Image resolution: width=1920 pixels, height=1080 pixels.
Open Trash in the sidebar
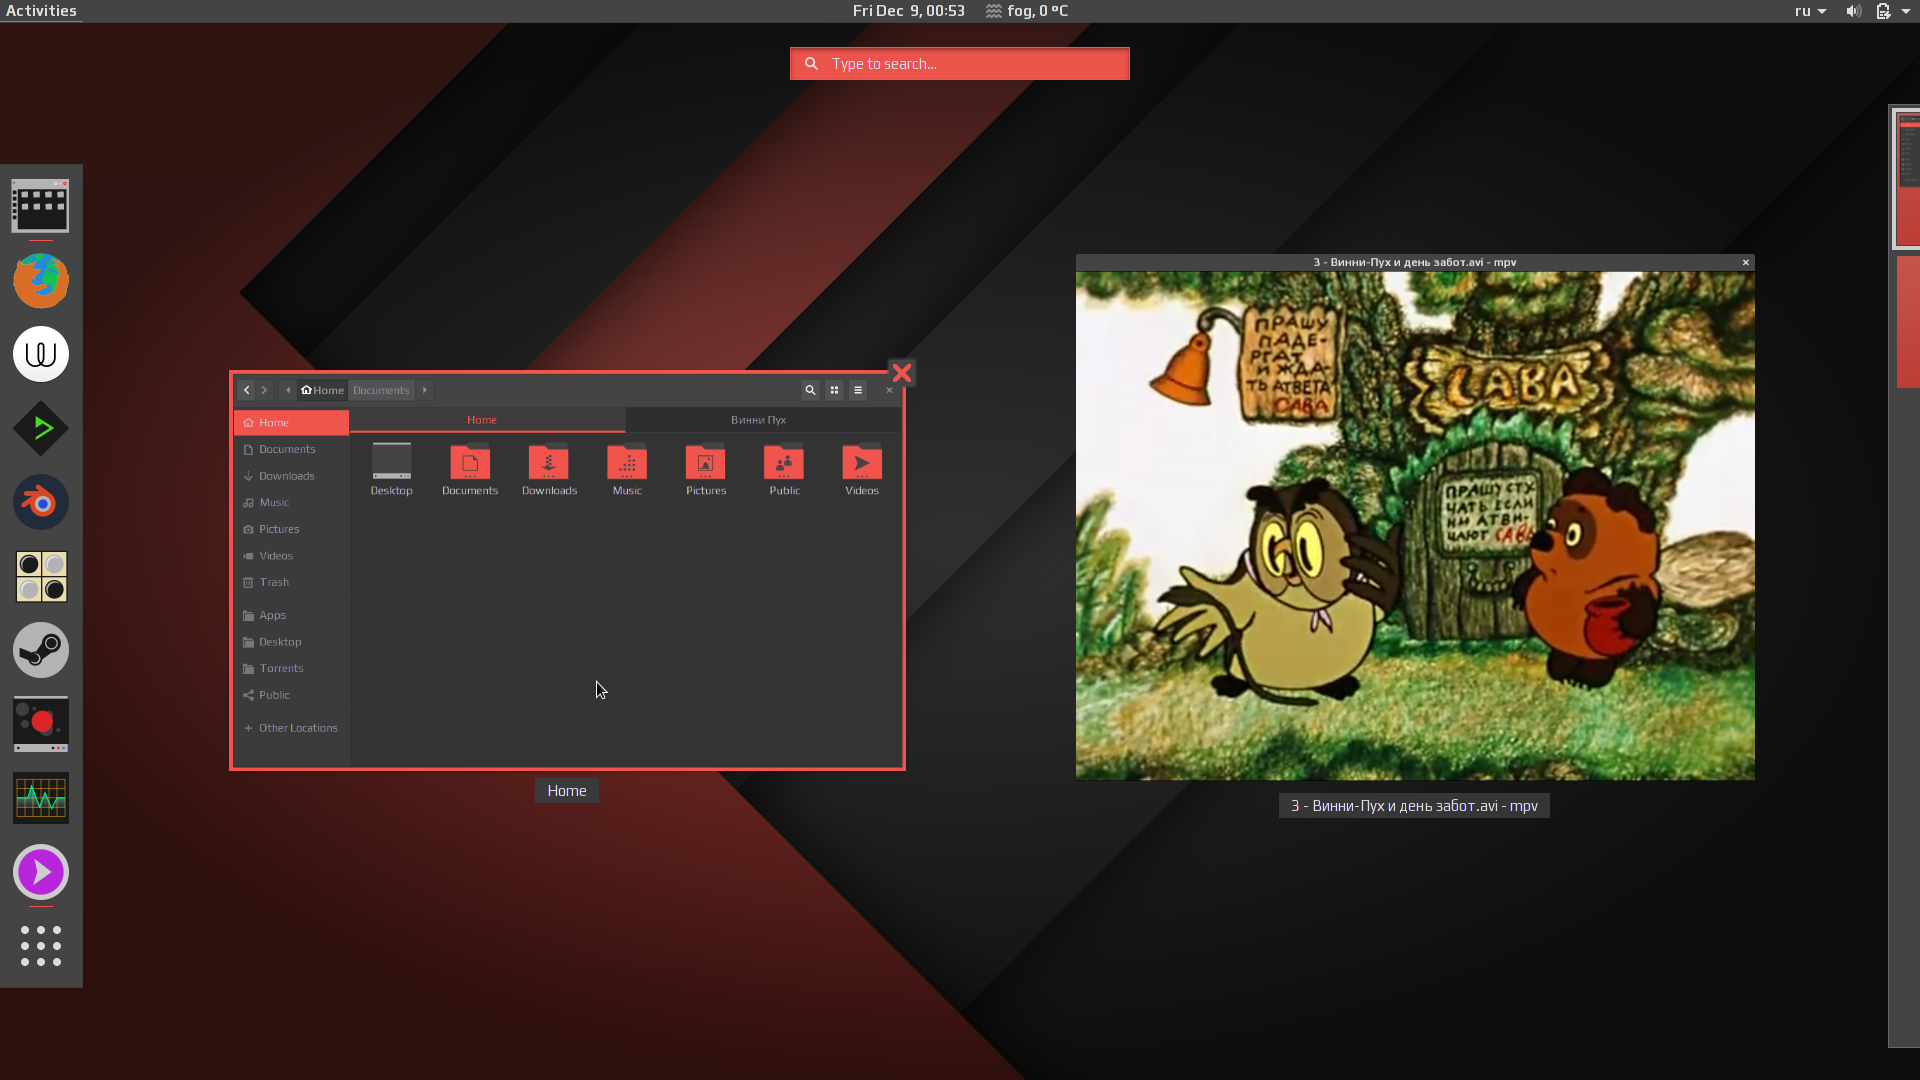[x=291, y=582]
